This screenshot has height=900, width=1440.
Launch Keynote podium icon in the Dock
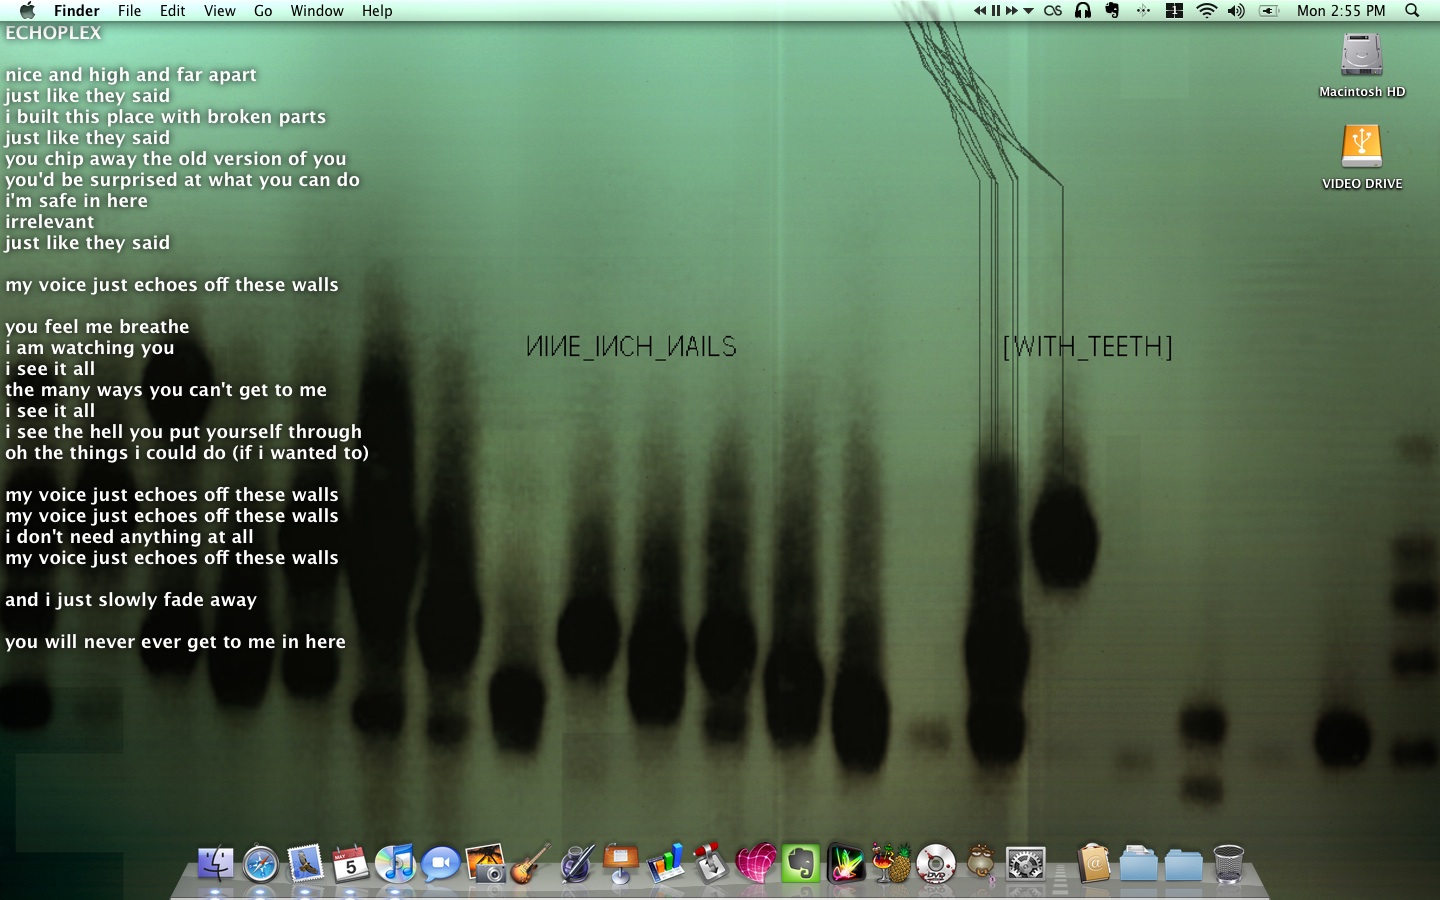coord(621,863)
